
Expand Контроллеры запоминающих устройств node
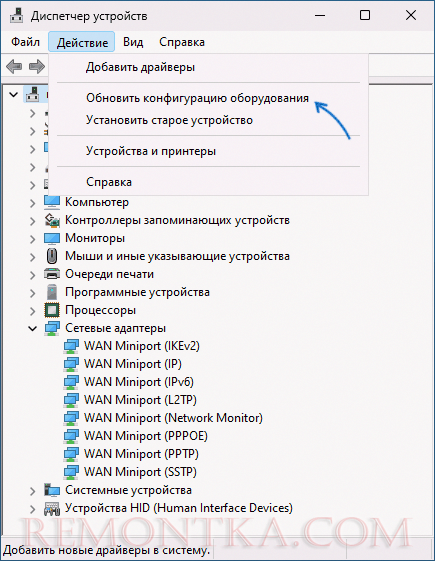(x=33, y=221)
